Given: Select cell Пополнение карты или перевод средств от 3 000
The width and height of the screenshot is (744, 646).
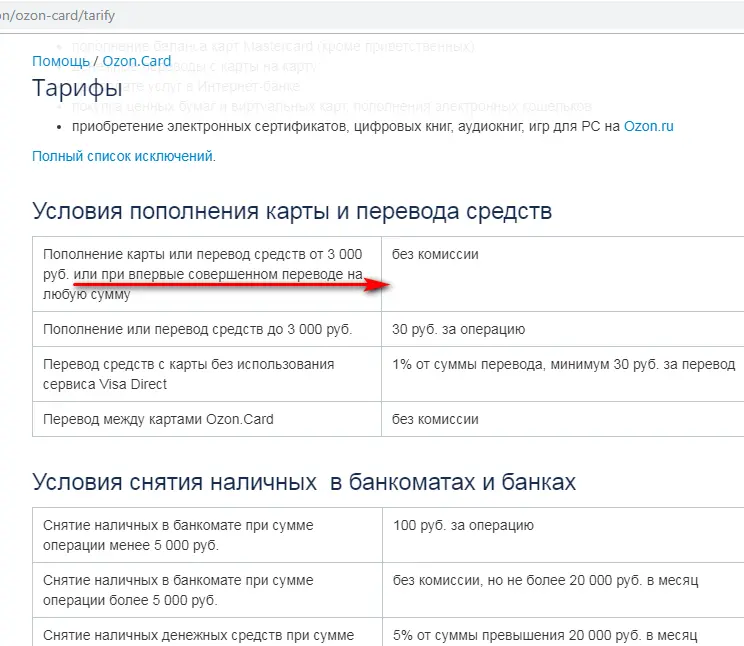Looking at the screenshot, I should [207, 274].
